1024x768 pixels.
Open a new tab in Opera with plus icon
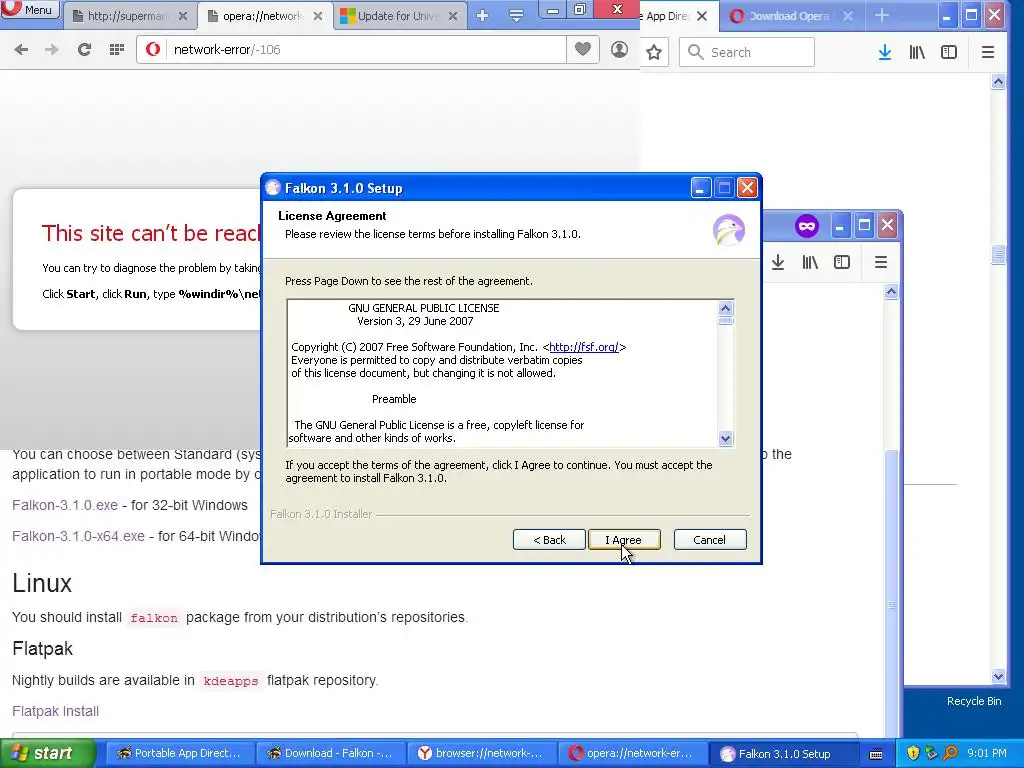point(483,16)
